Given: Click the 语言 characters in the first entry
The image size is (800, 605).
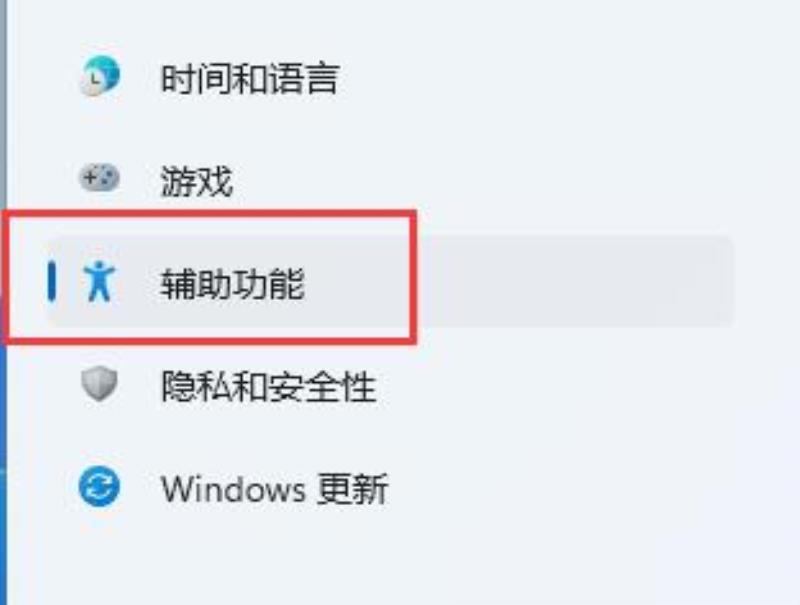Looking at the screenshot, I should 304,79.
